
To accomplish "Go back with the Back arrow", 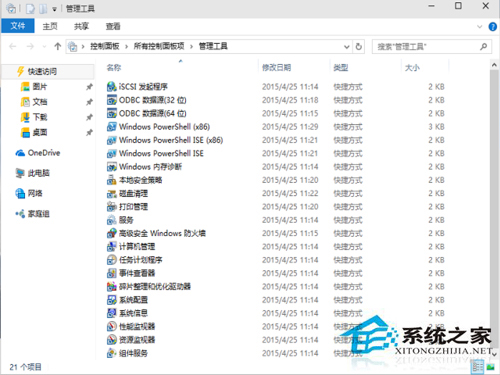I will (13, 46).
